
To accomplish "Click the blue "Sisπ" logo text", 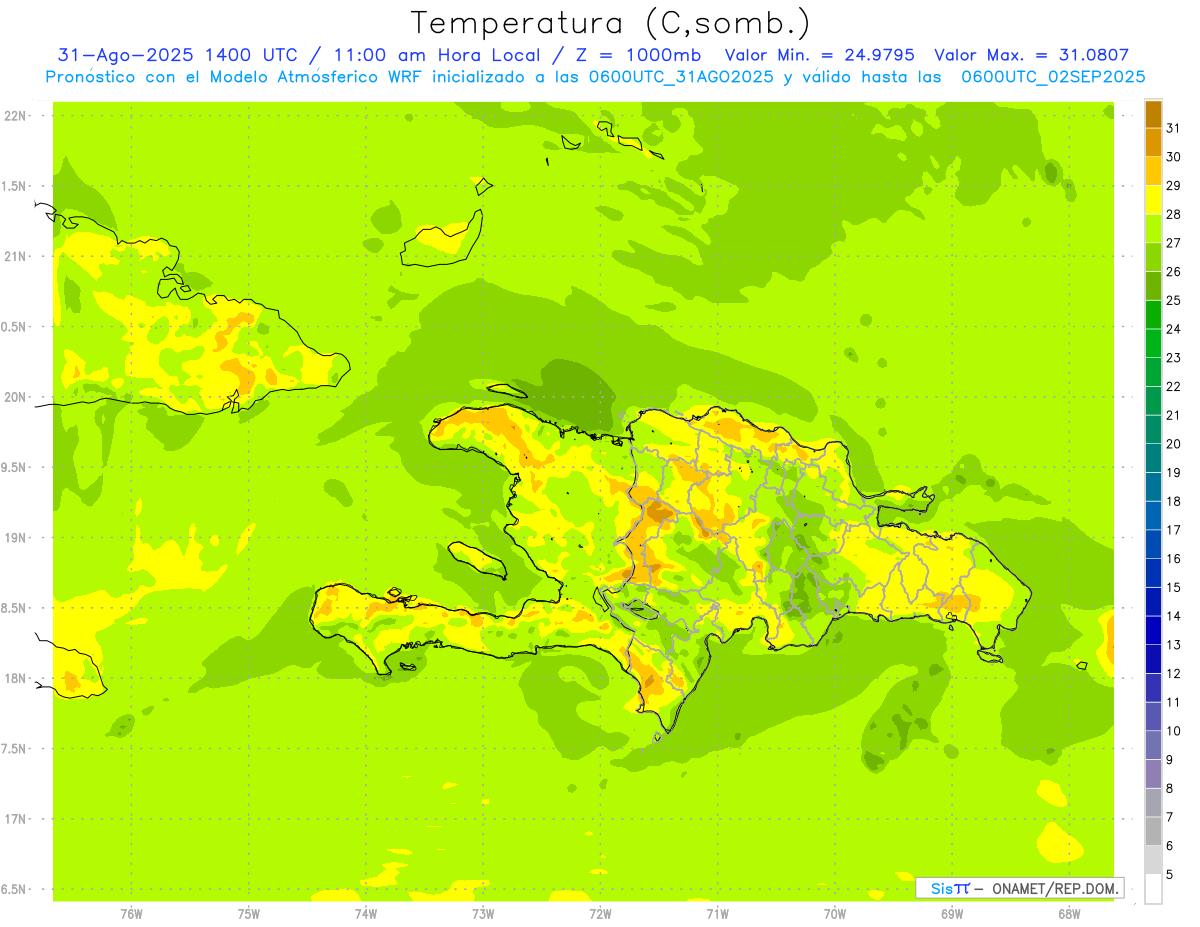I will tap(950, 888).
